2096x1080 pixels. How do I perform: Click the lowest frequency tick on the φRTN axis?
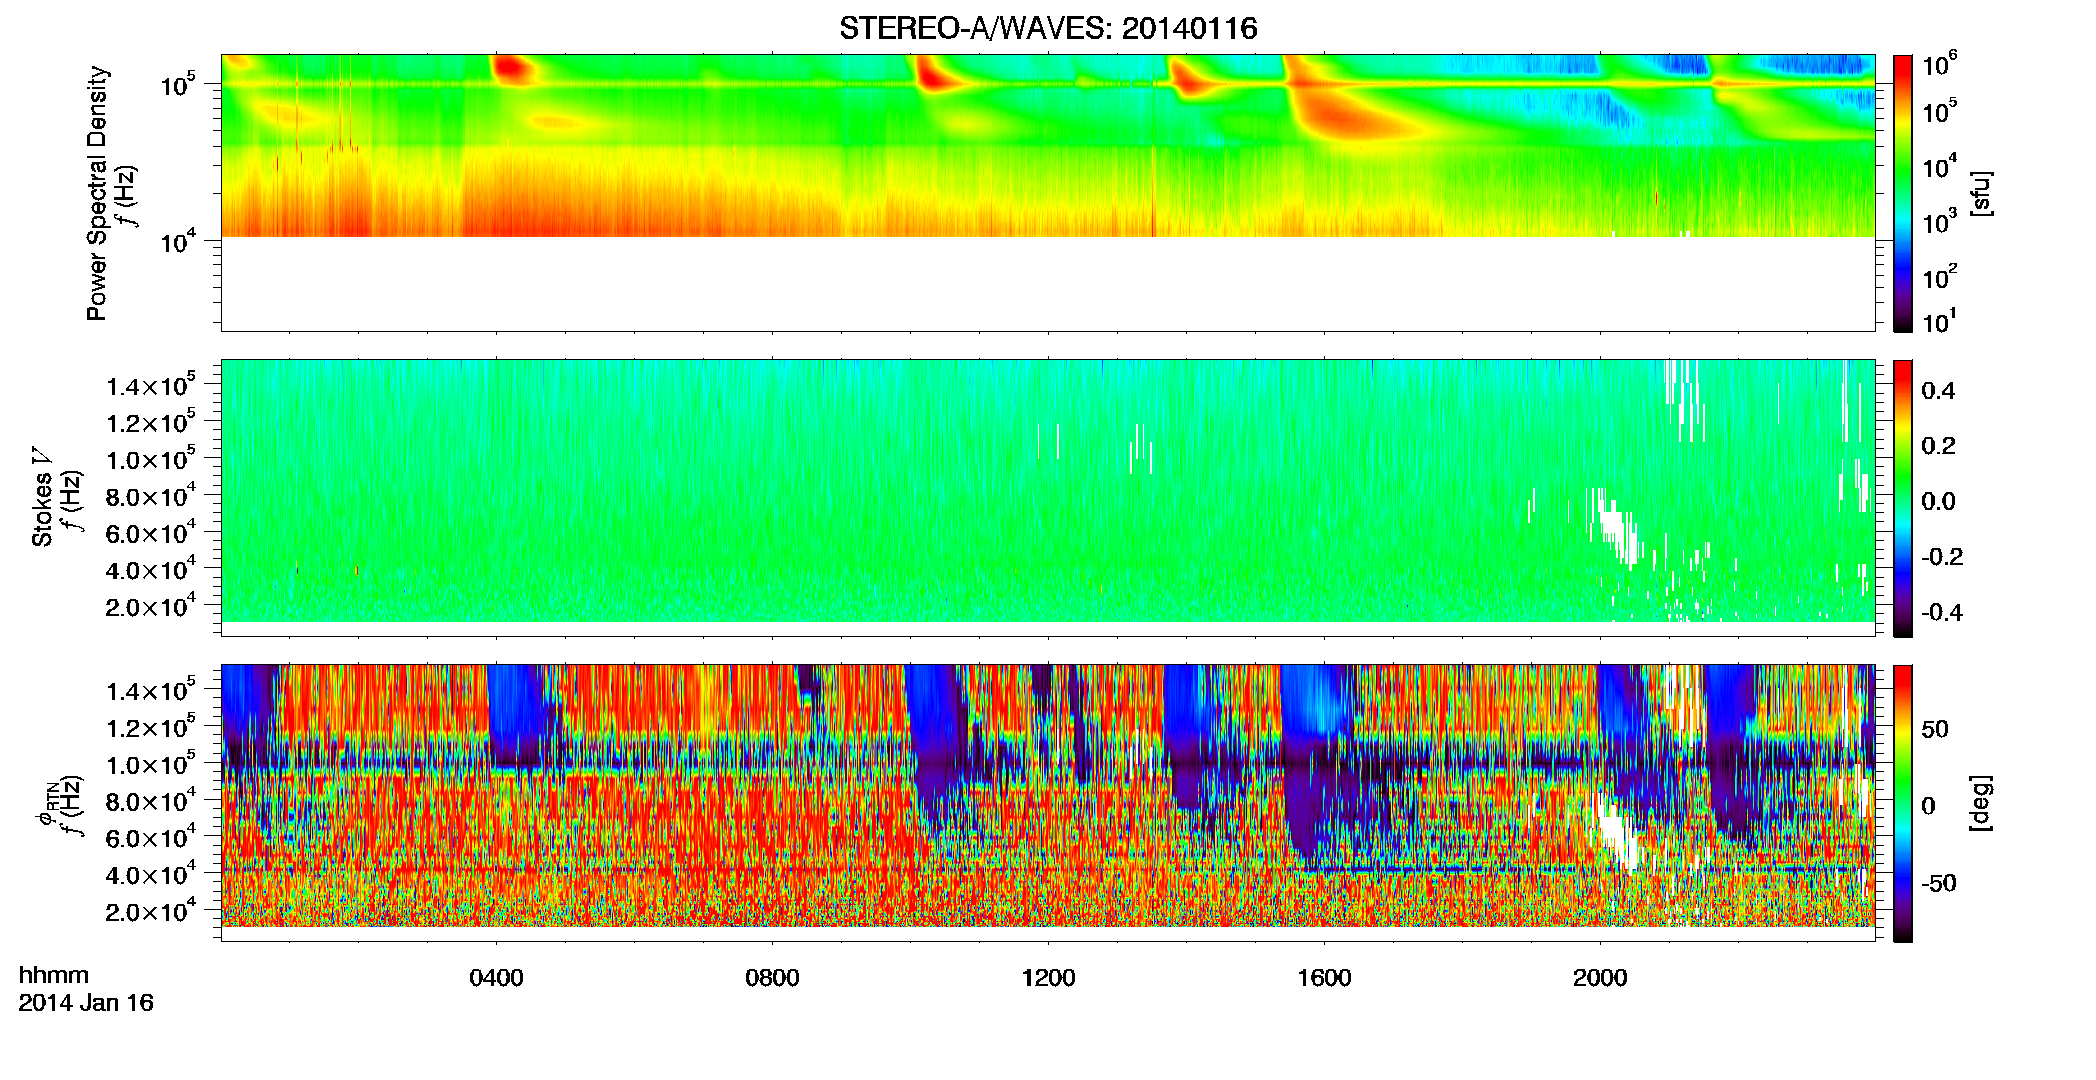point(151,912)
